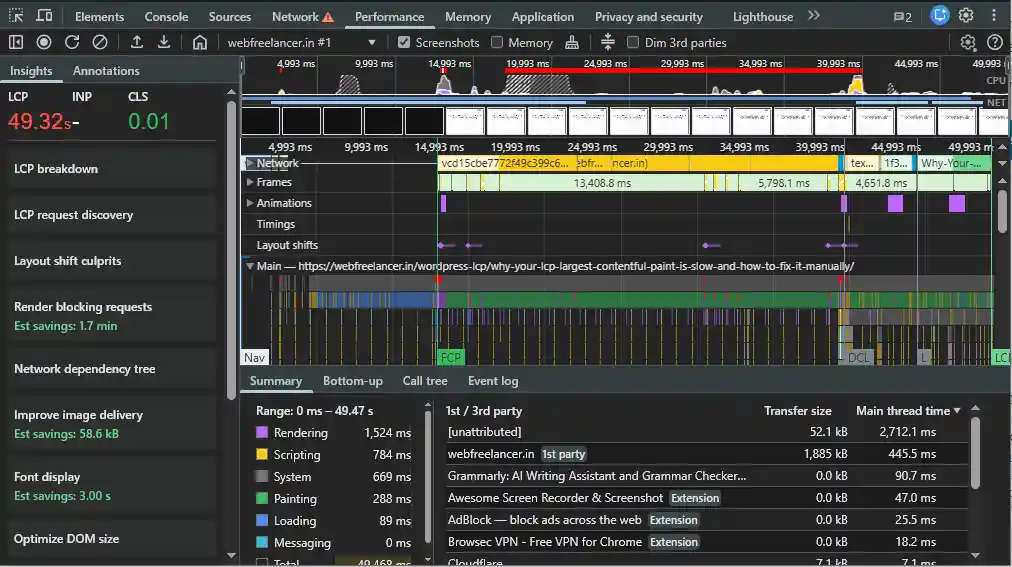Click the inspect element picker icon
The height and width of the screenshot is (567, 1012).
tap(16, 16)
